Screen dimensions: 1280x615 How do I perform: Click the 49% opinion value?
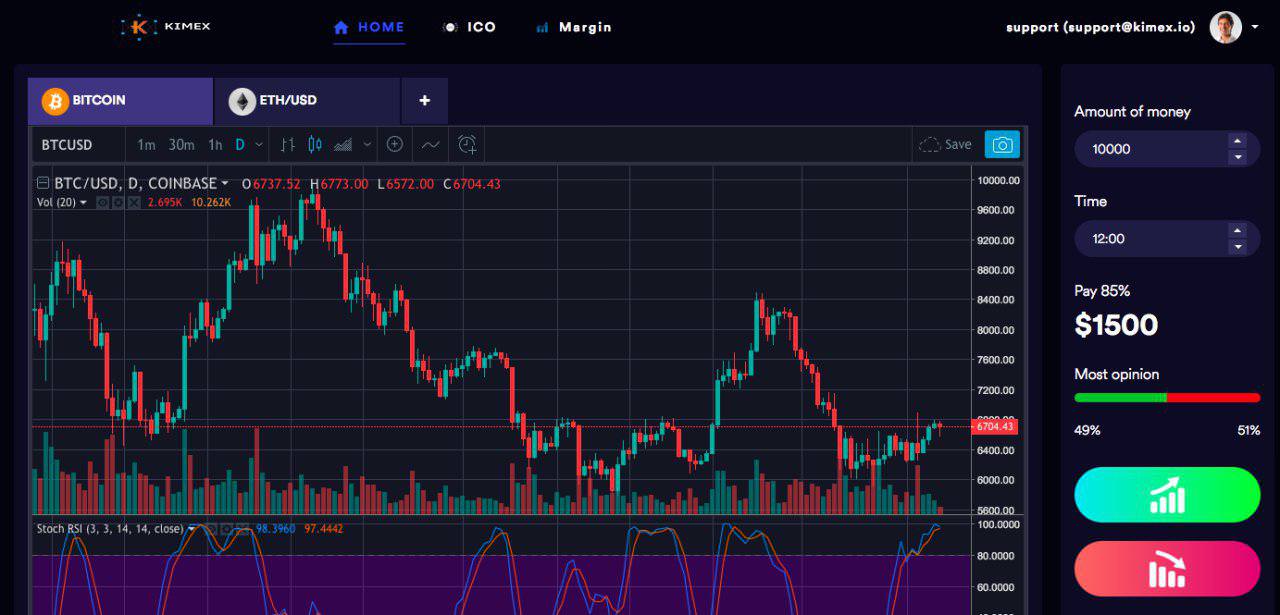coord(1087,430)
